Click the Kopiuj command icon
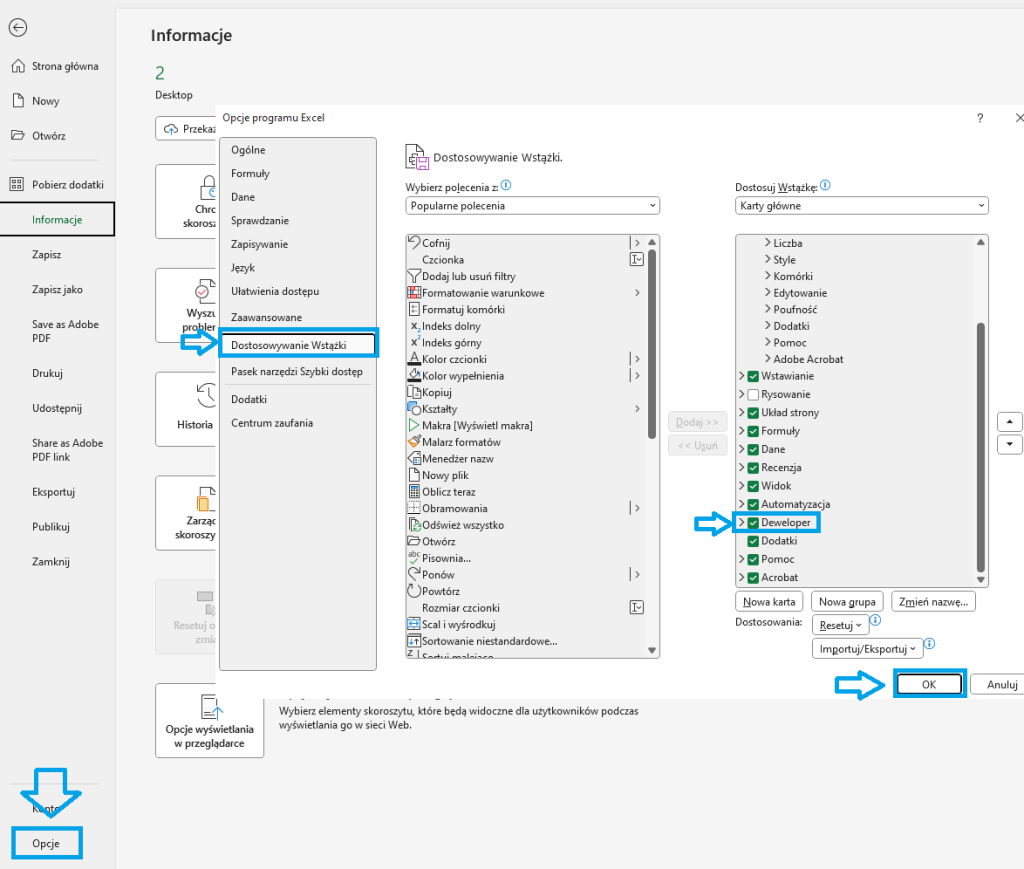This screenshot has width=1024, height=869. (x=414, y=392)
